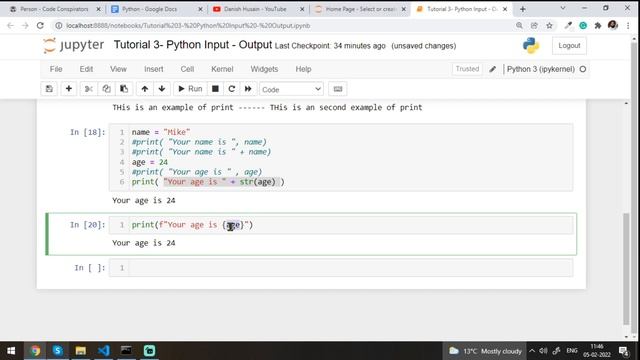Viewport: 640px width, 360px height.
Task: Click the clock showing 05-02-2022
Action: click(597, 351)
